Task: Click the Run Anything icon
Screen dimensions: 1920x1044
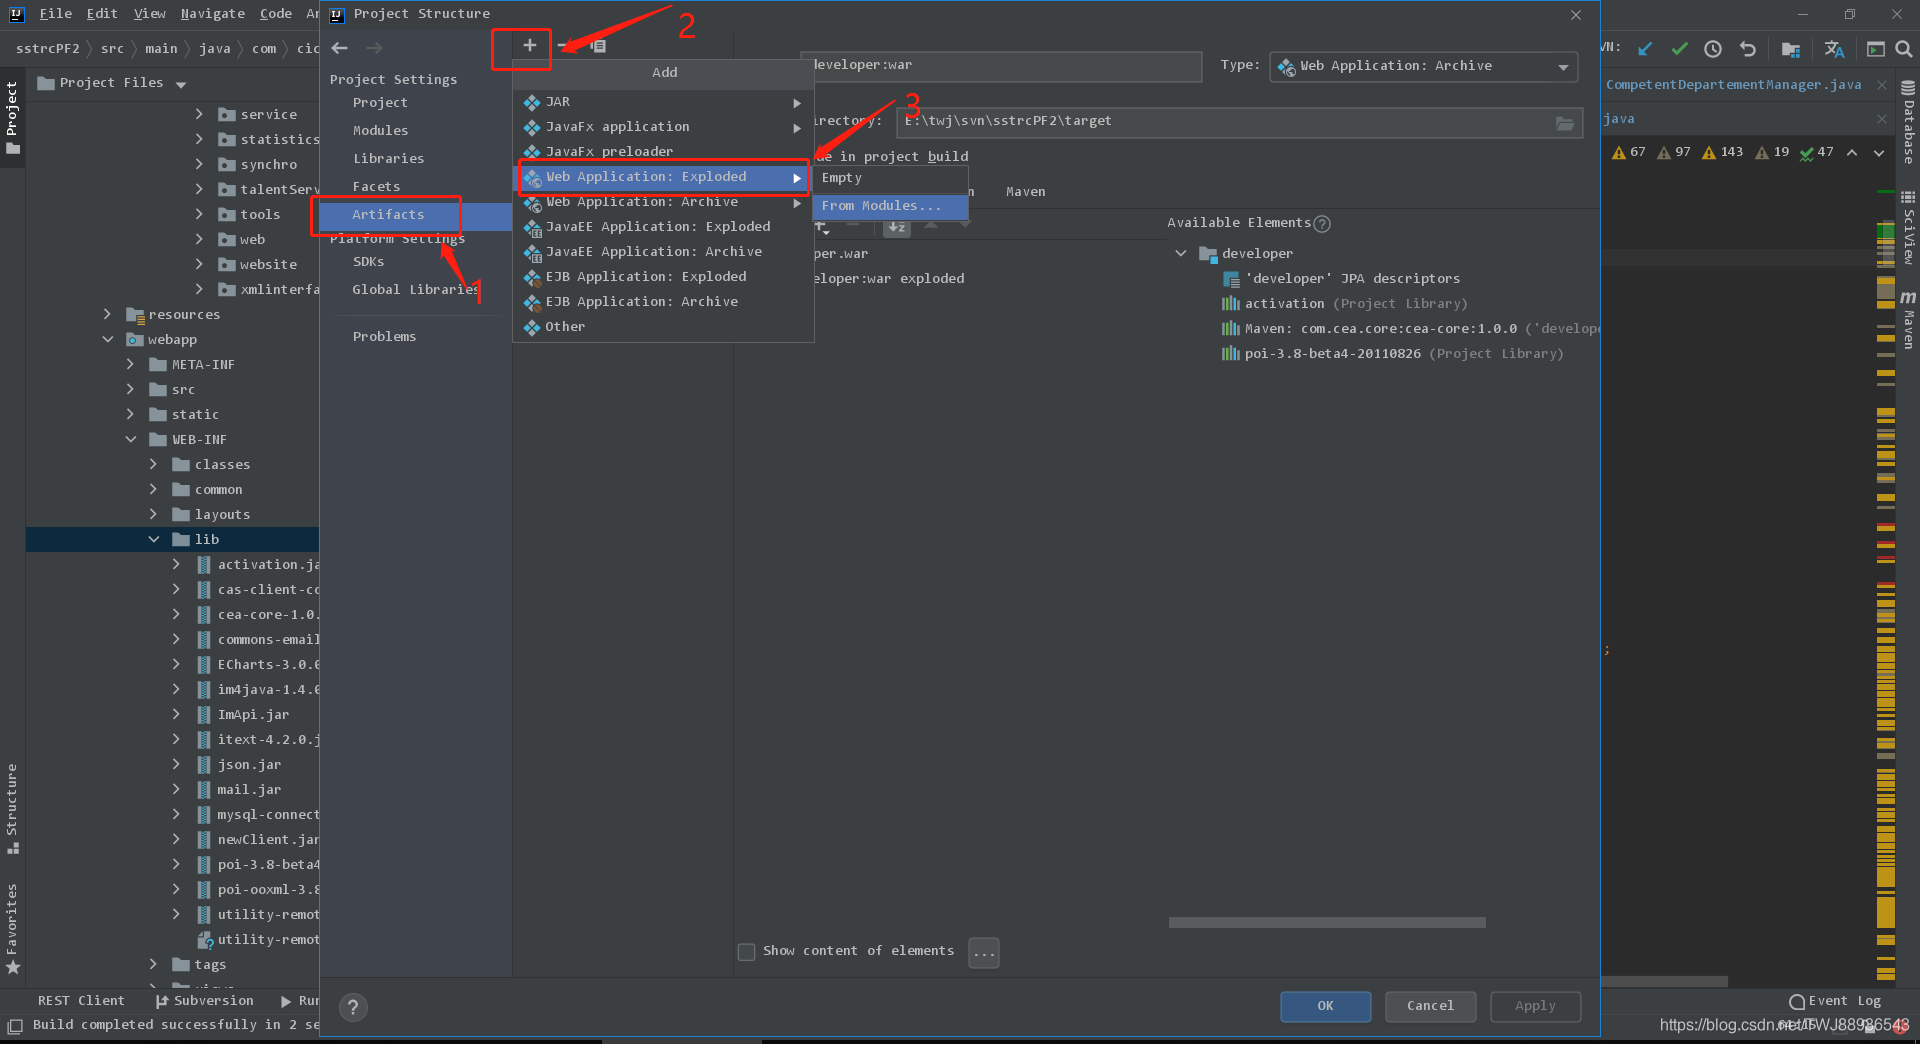Action: [x=1876, y=48]
